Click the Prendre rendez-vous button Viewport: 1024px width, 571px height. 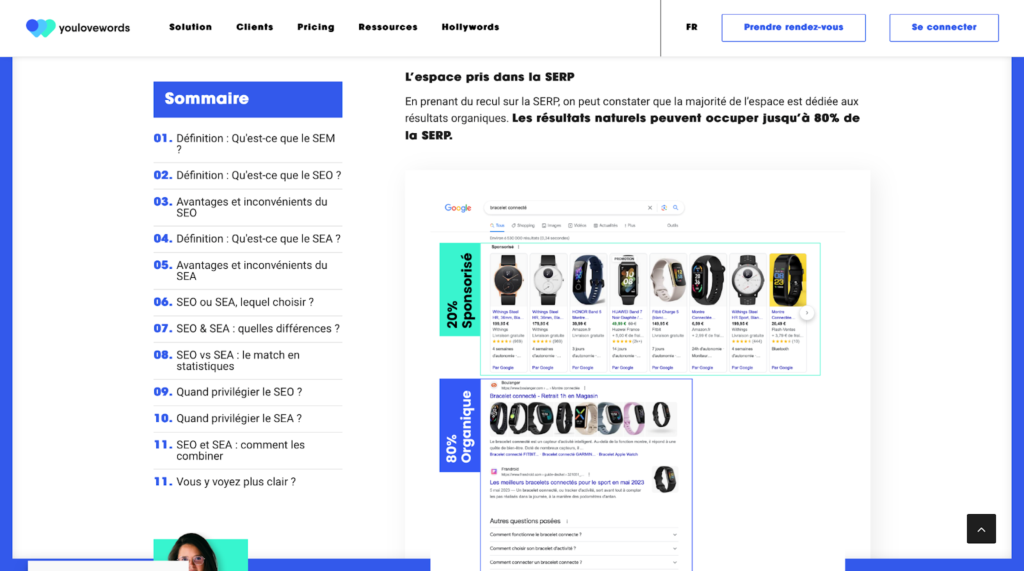point(793,27)
